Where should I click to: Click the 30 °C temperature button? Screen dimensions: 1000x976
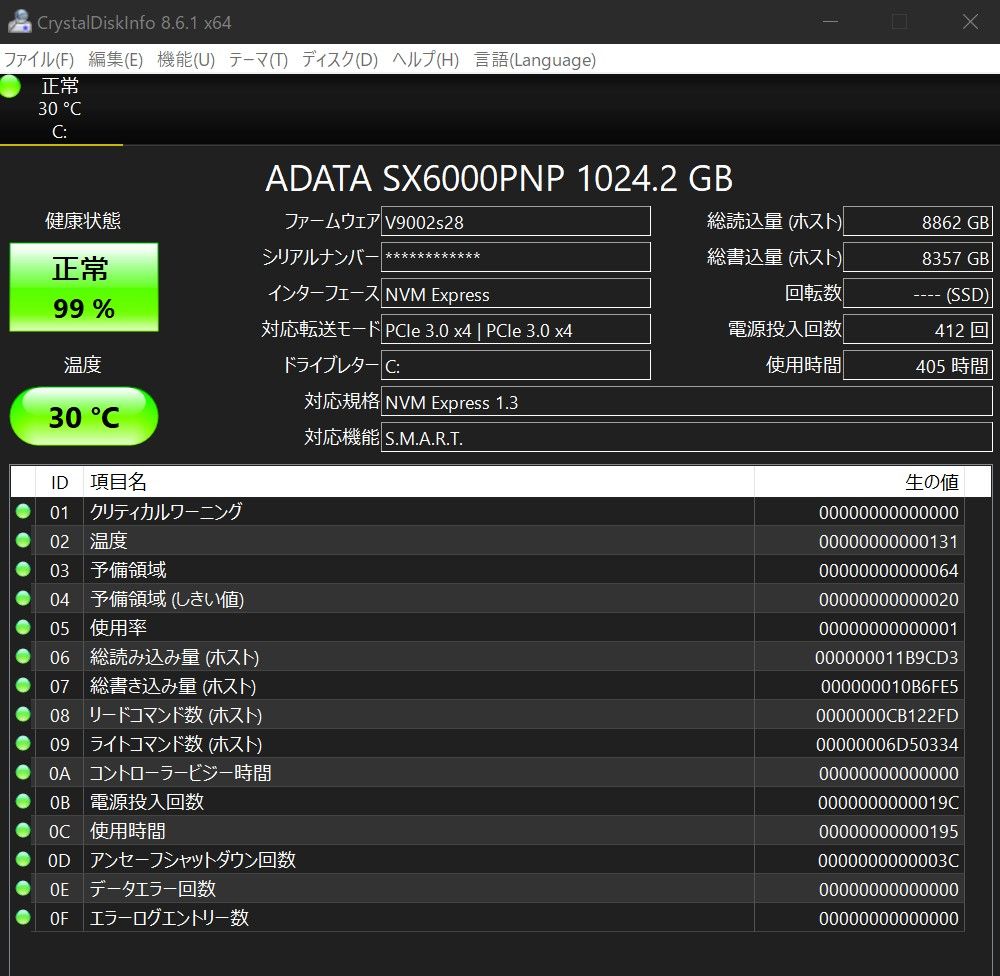coord(84,416)
